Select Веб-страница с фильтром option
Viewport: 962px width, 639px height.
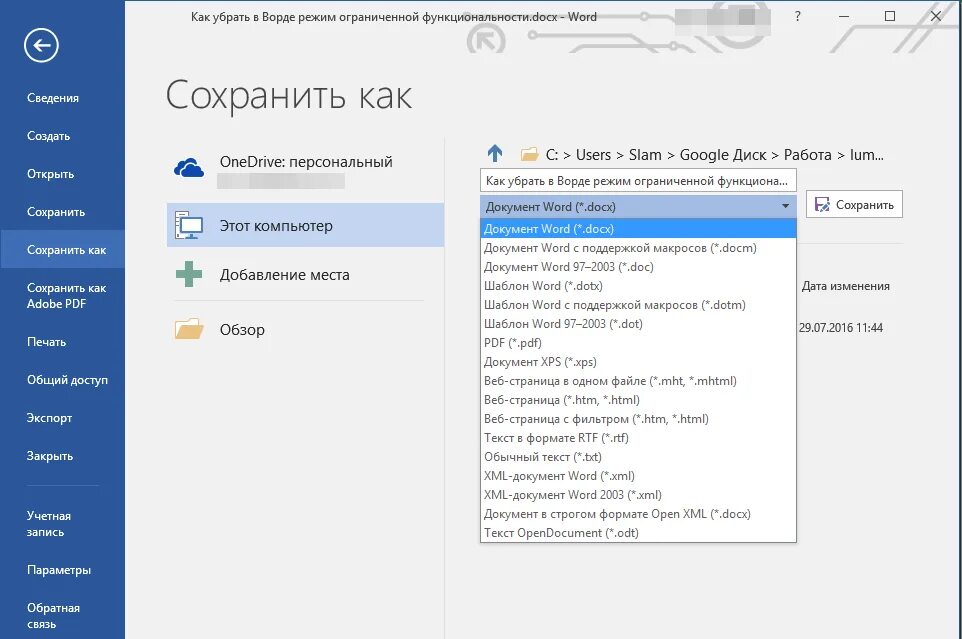638,419
